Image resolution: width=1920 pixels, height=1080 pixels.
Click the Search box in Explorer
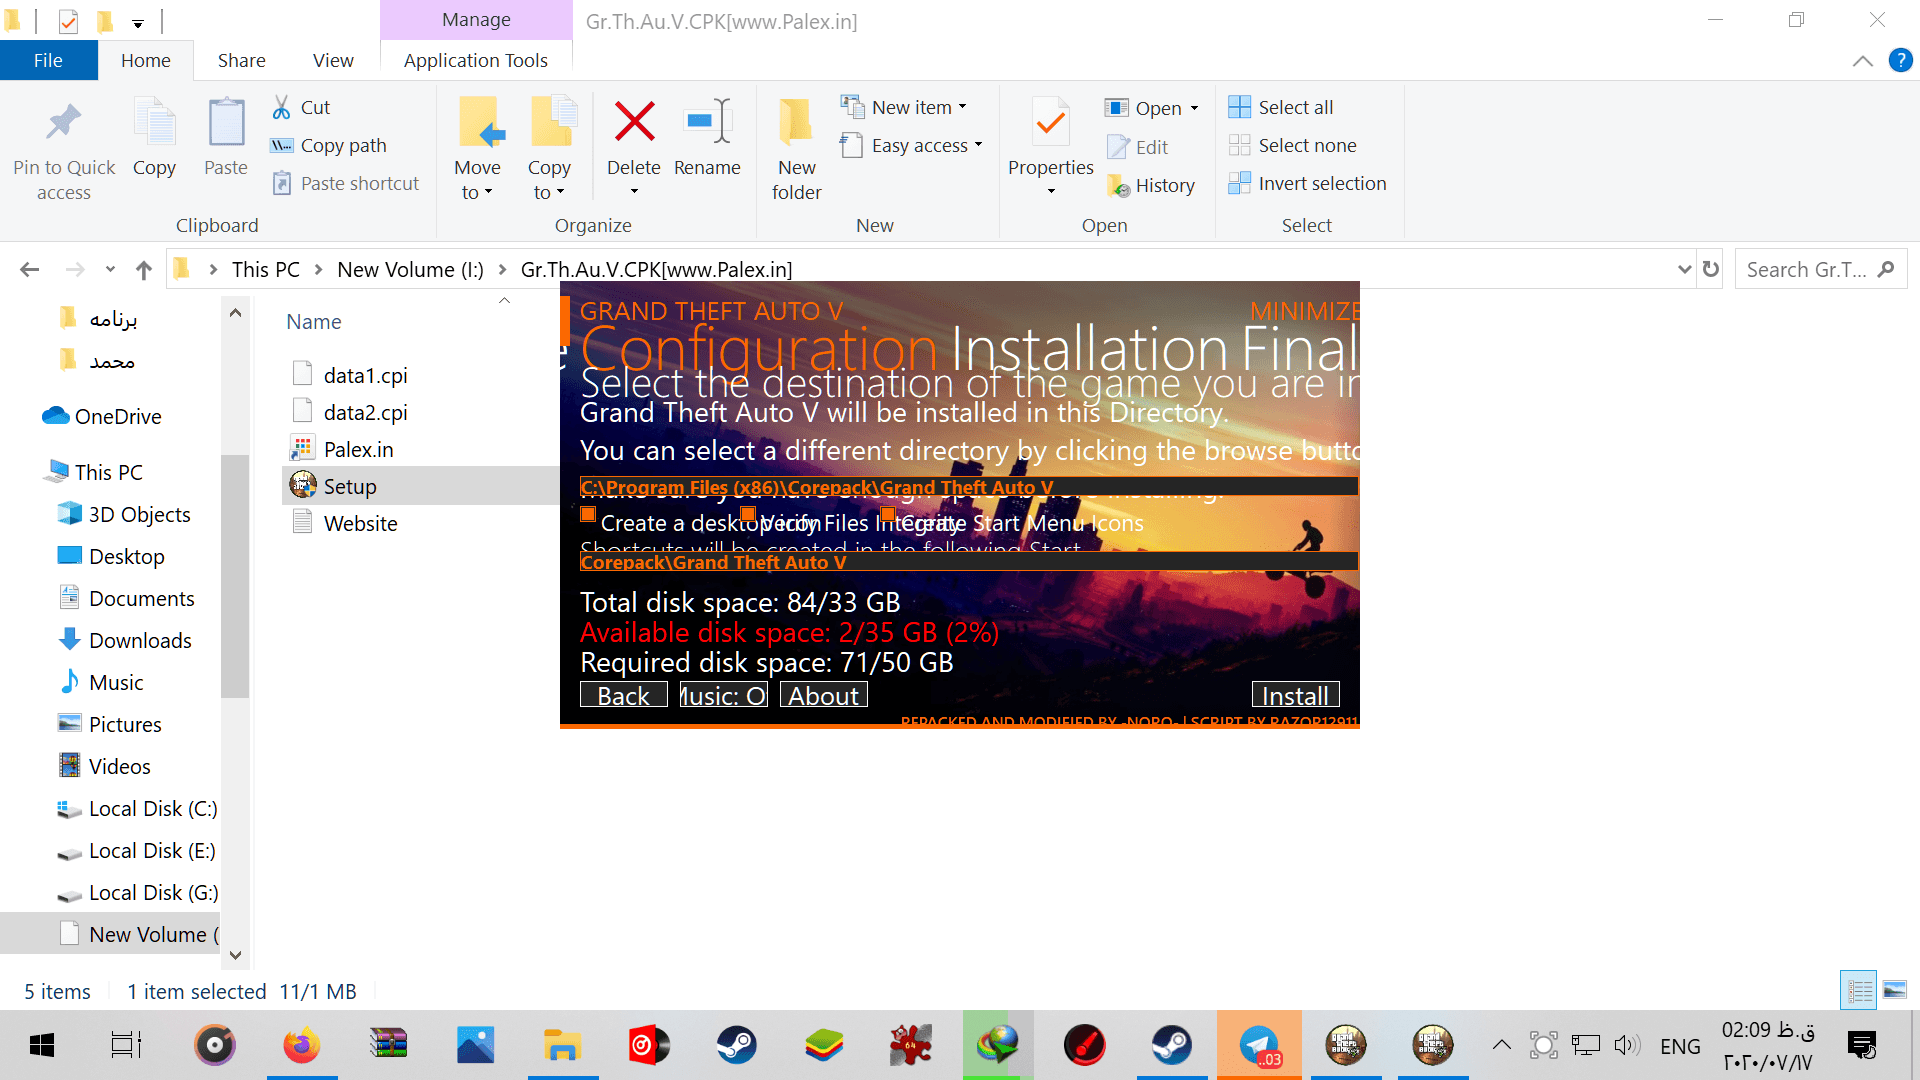point(1821,269)
